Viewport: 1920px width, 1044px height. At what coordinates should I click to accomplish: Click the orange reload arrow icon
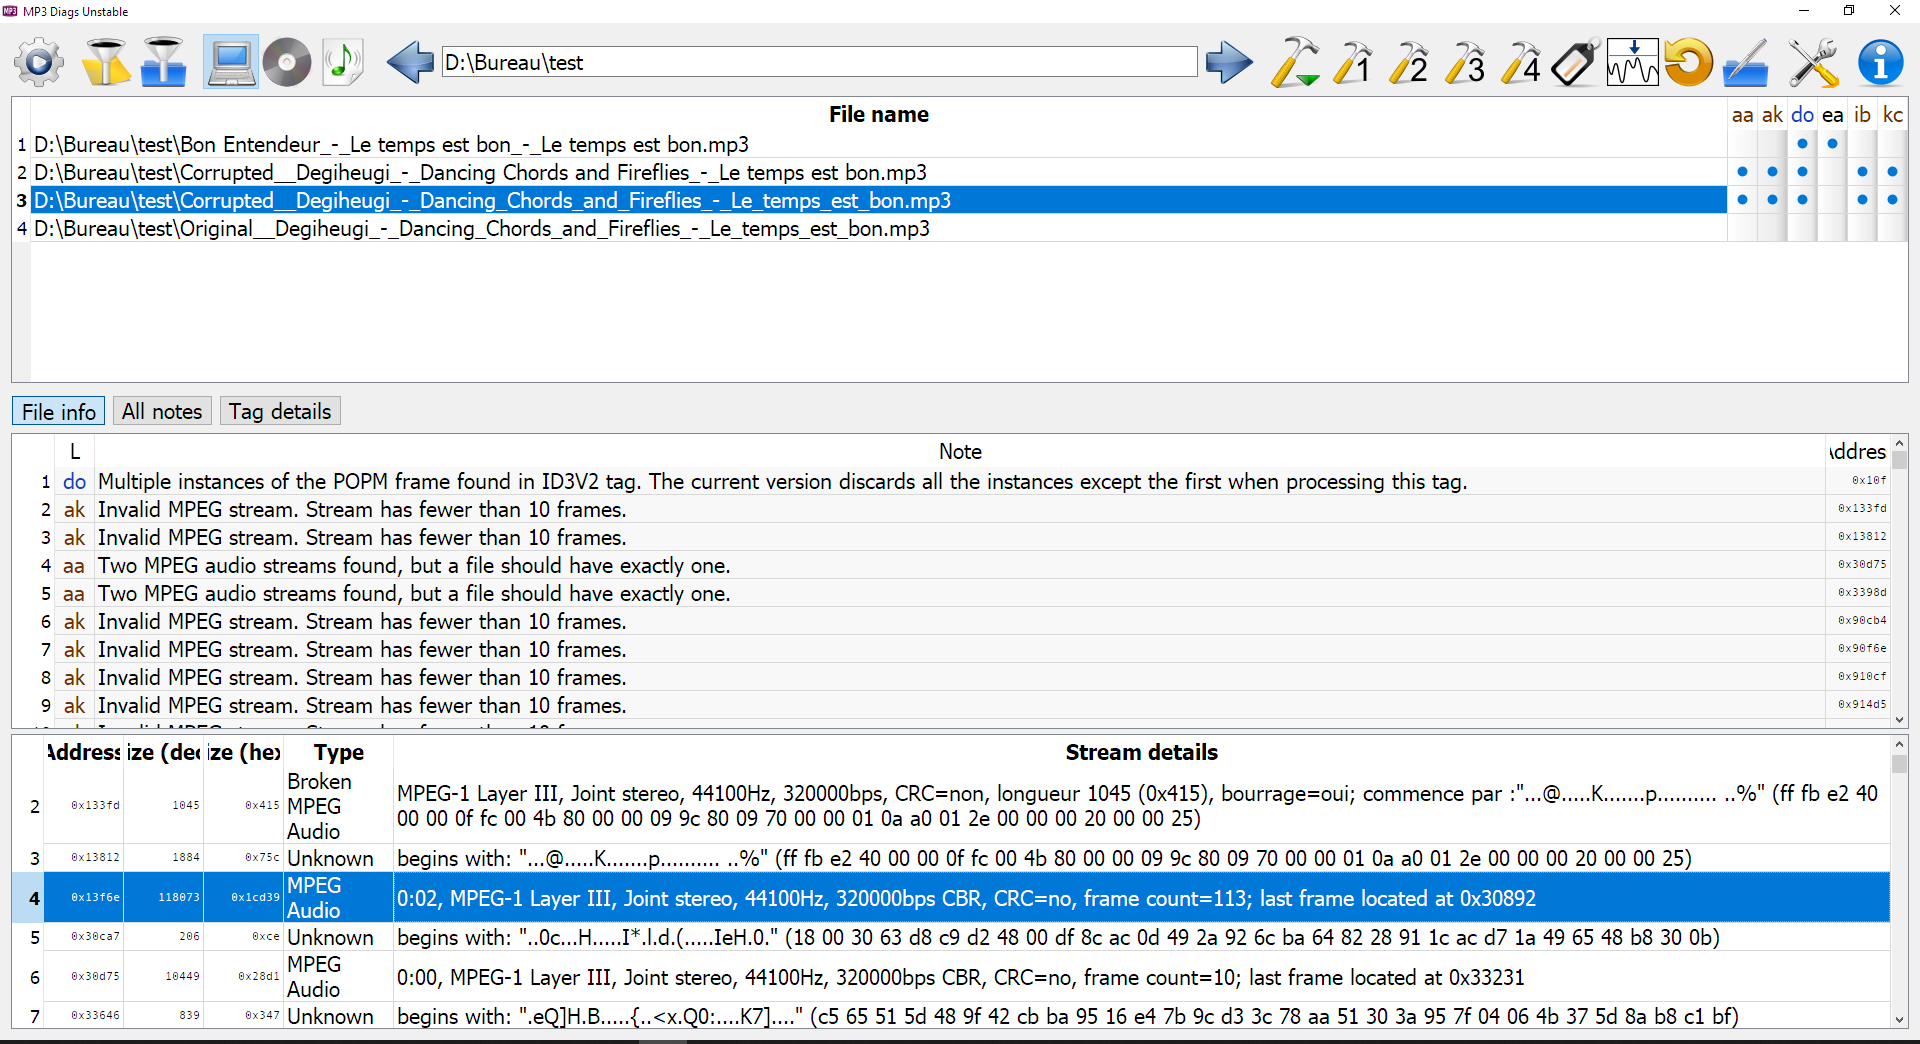click(x=1688, y=63)
